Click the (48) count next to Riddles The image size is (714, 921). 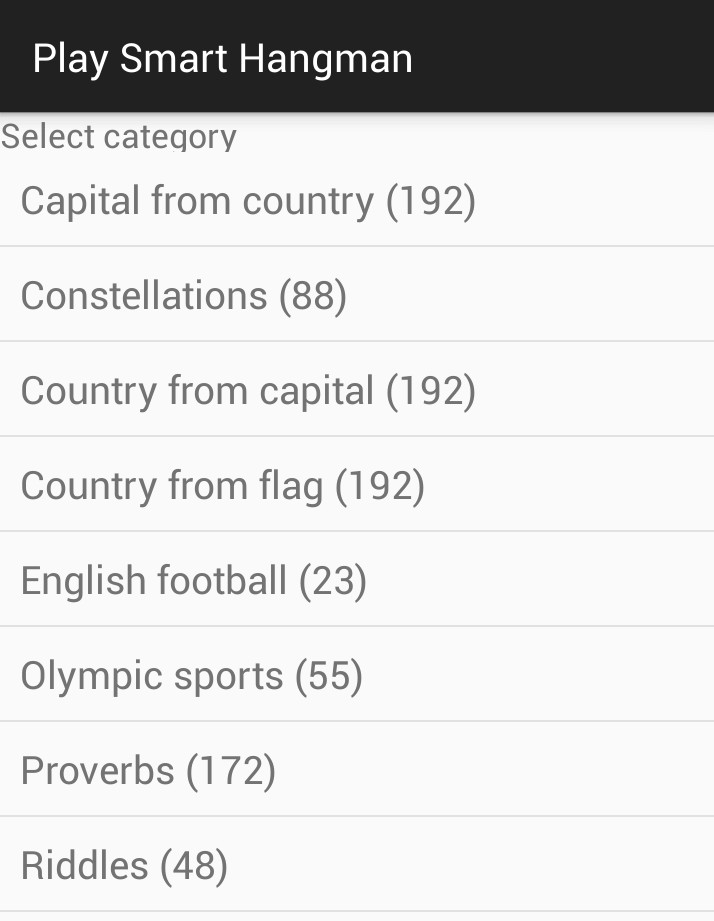194,866
